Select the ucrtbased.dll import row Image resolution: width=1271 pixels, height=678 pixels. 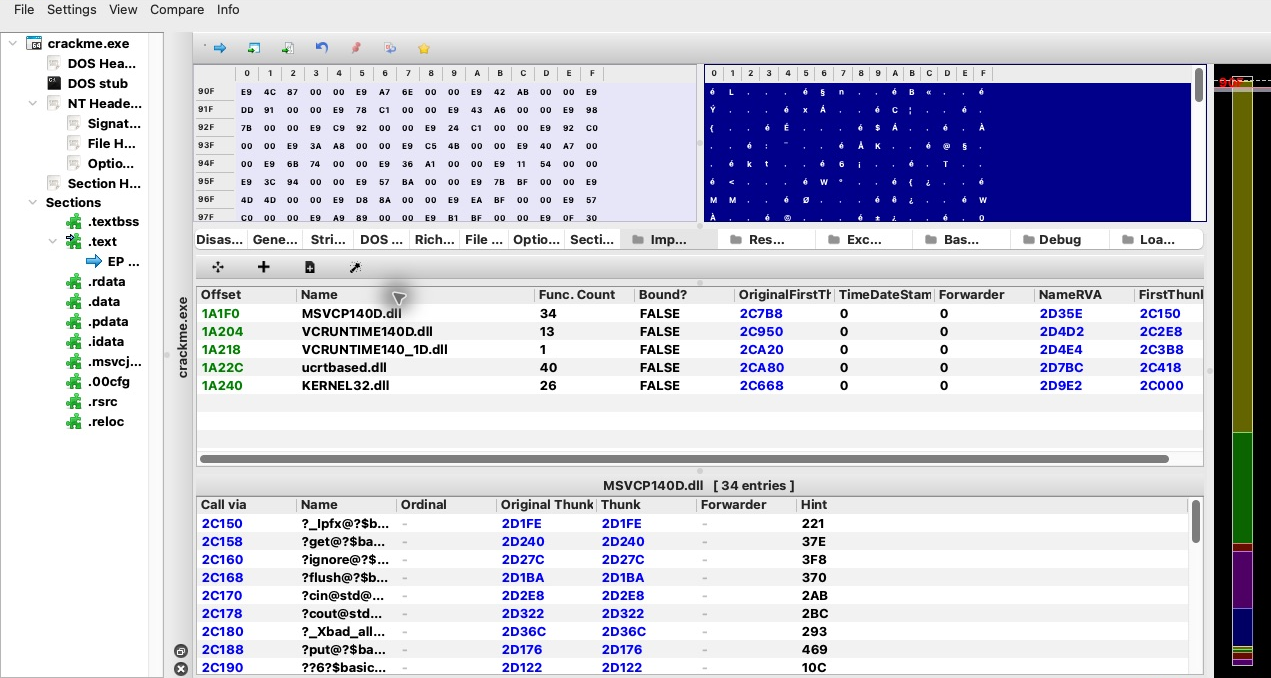click(x=699, y=367)
